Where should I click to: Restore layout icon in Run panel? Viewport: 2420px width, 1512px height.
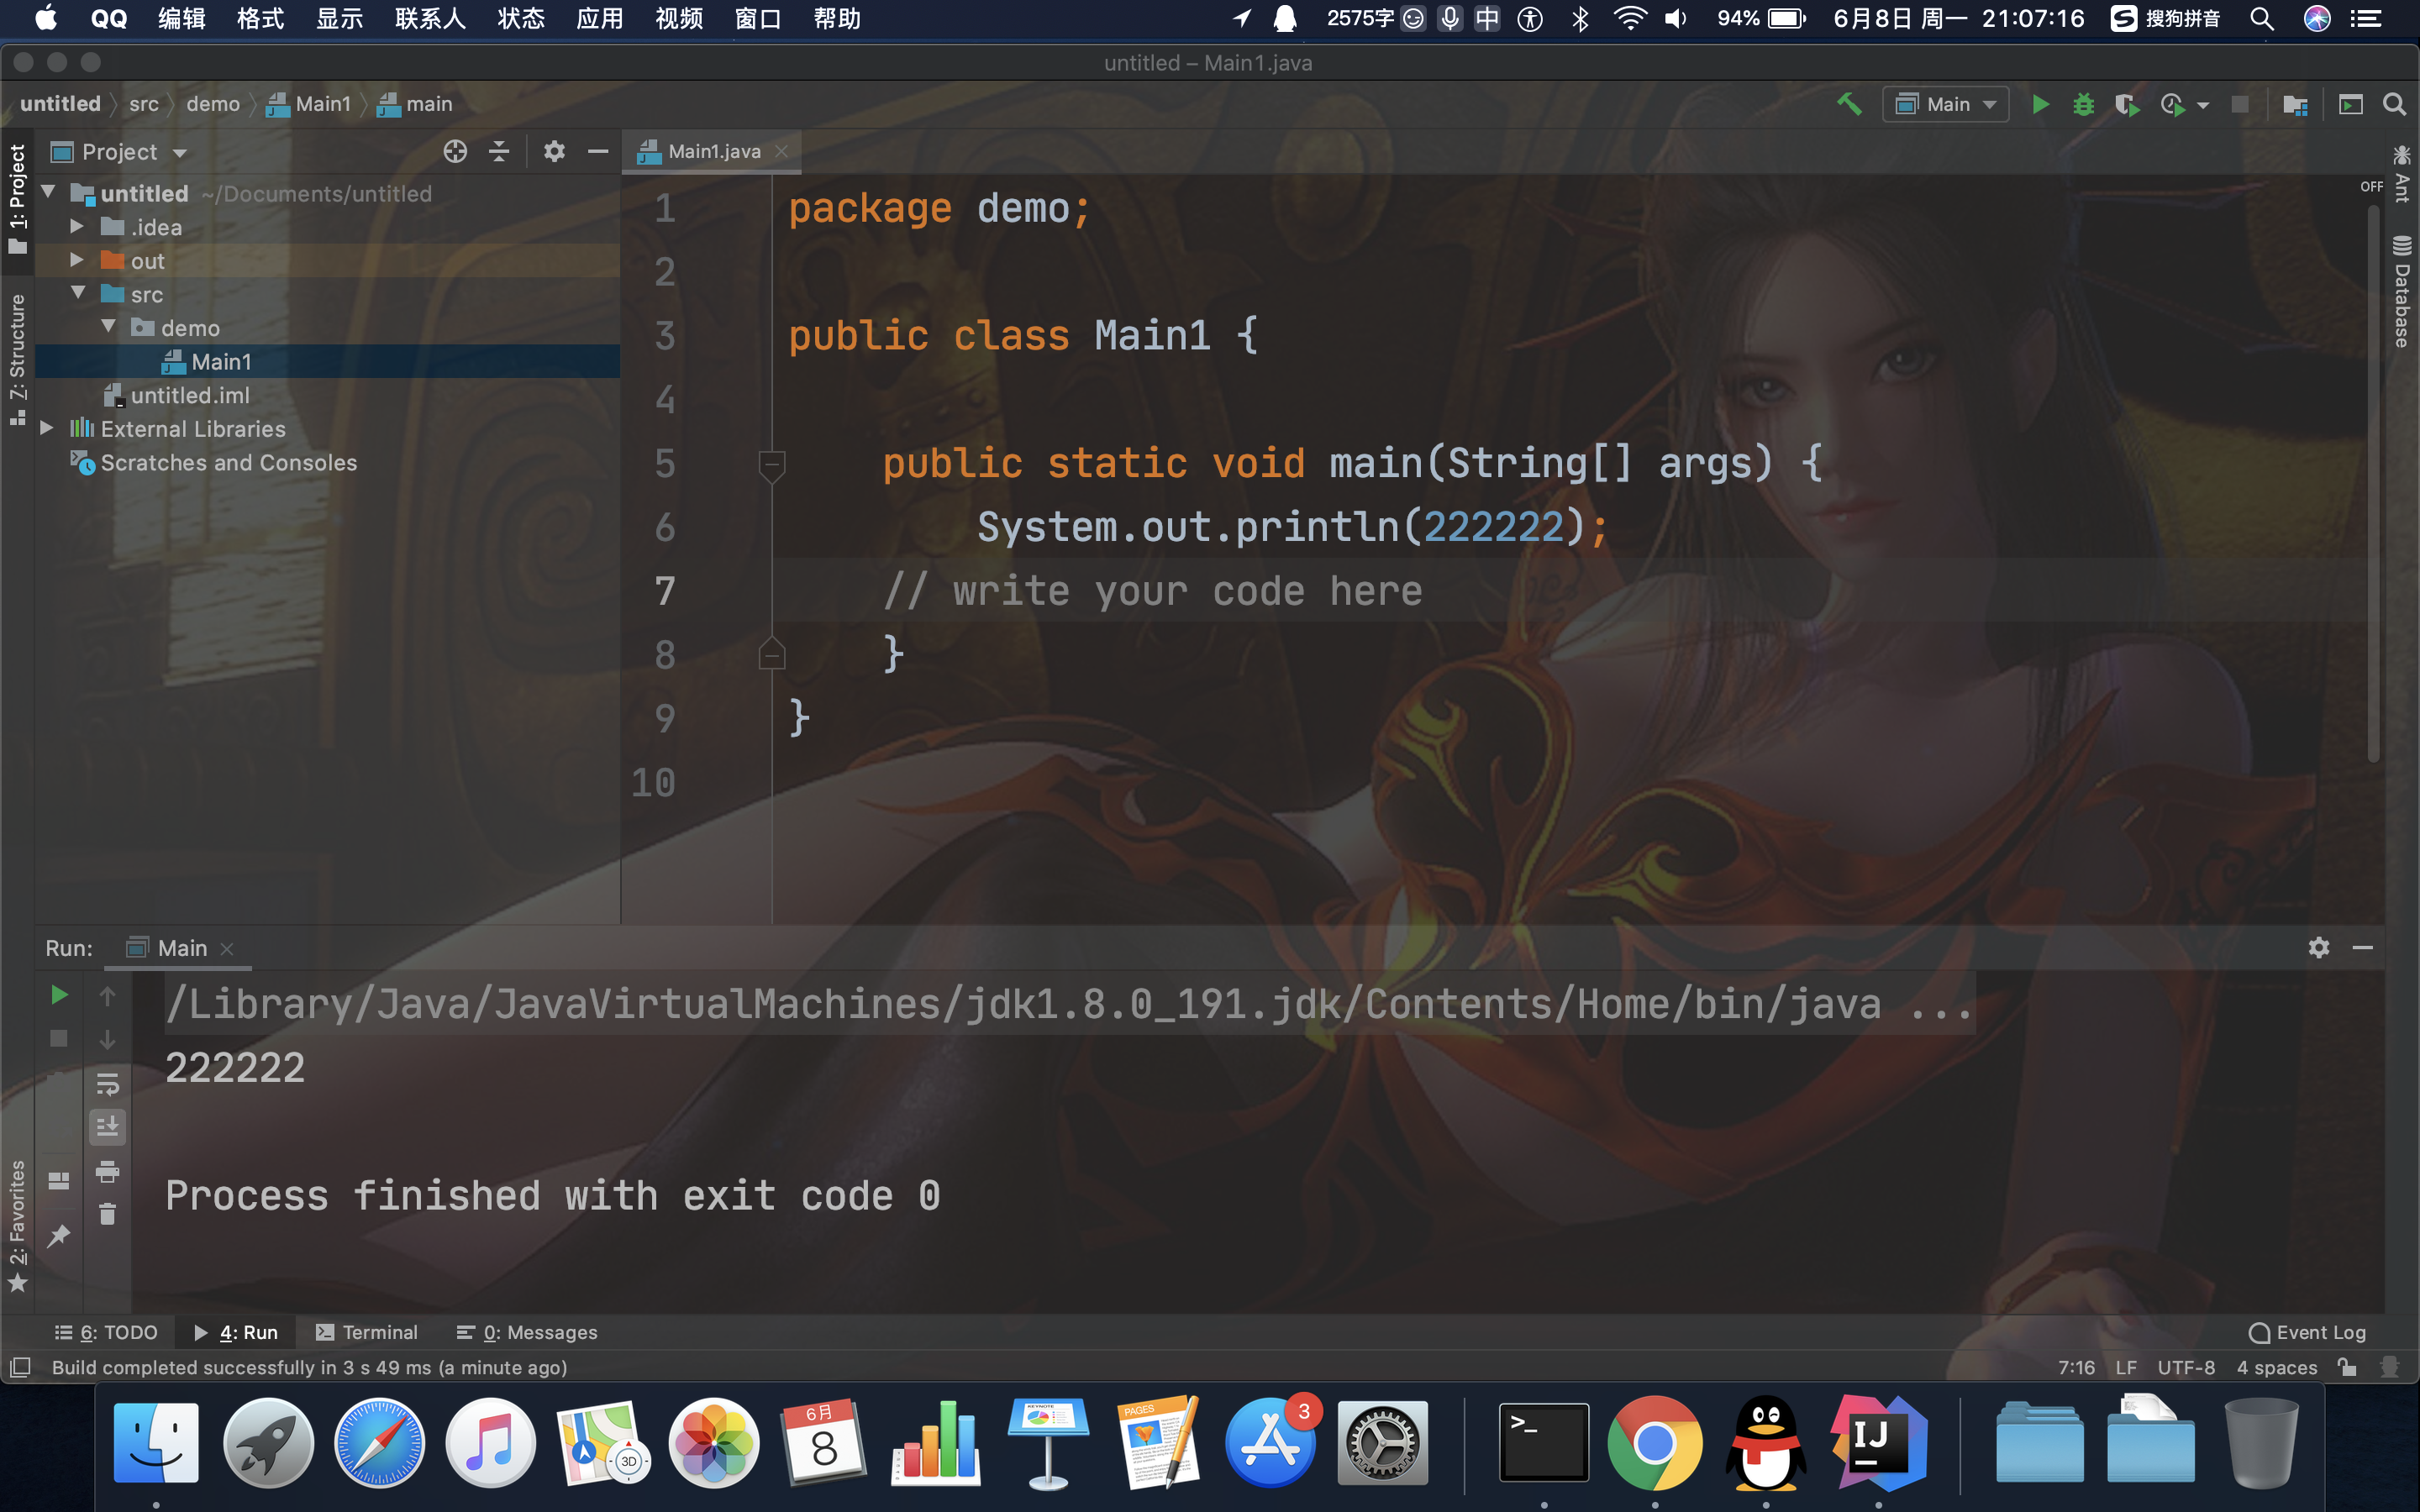click(x=59, y=1181)
